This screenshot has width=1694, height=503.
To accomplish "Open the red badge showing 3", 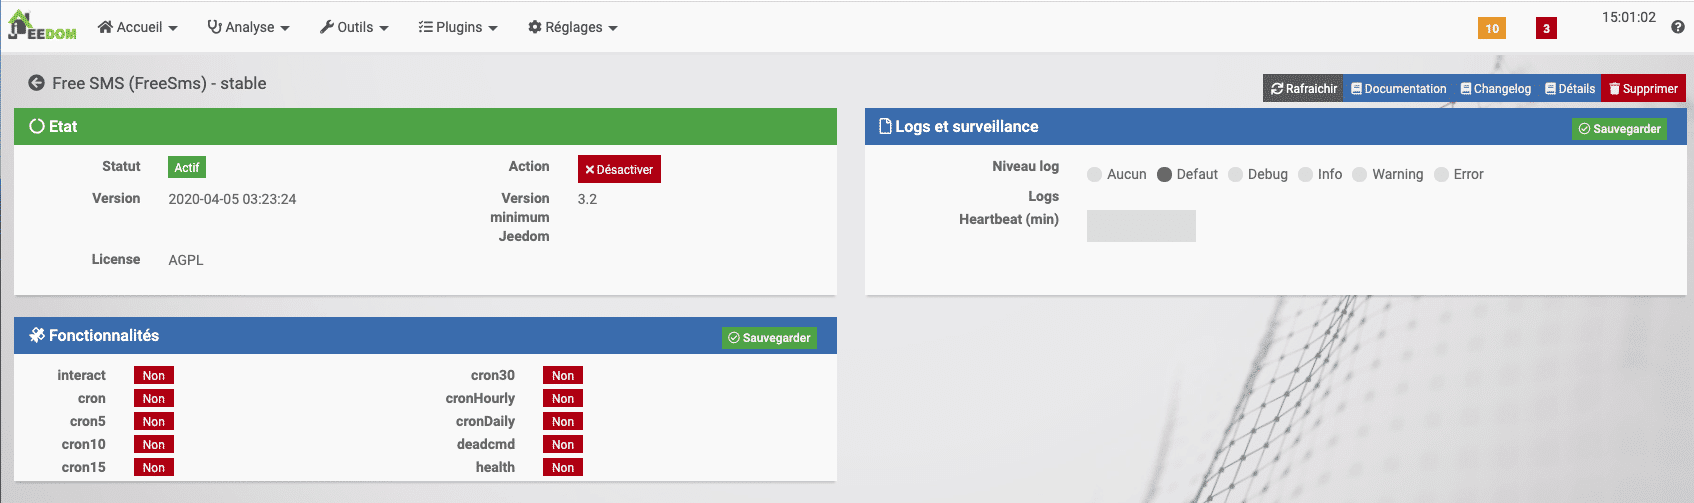I will click(1546, 28).
